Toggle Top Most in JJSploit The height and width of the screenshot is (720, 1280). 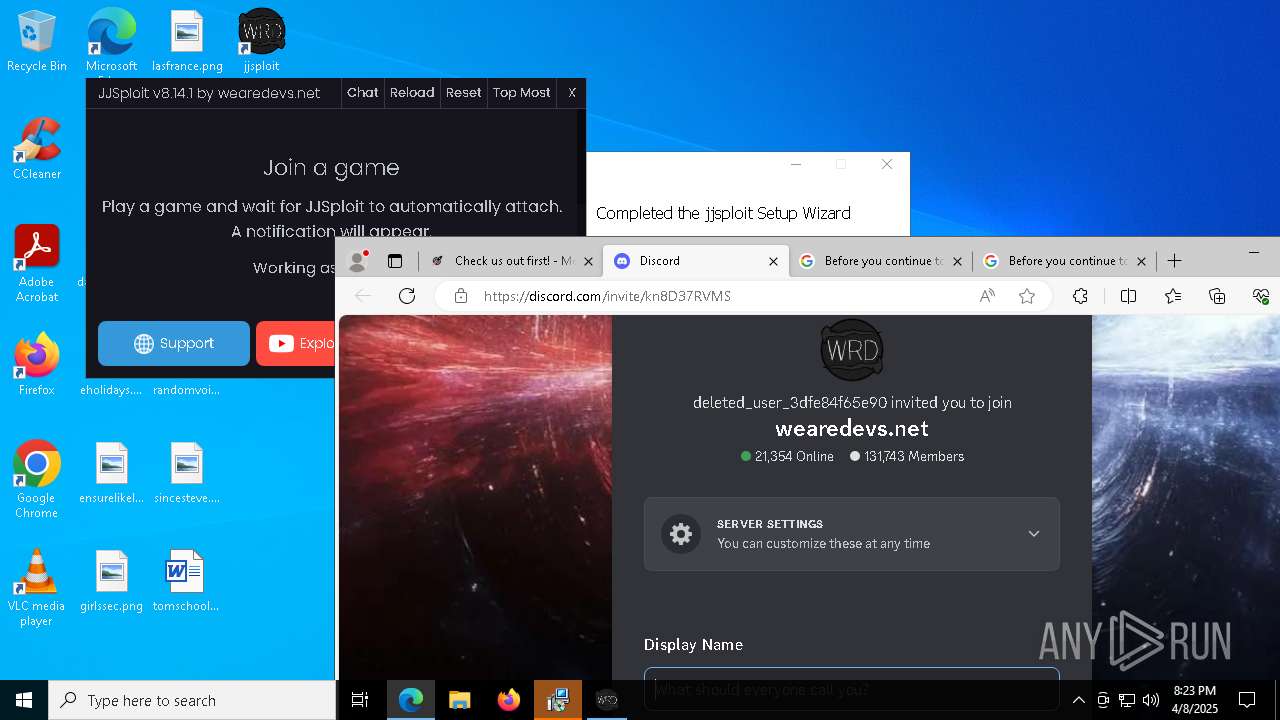click(x=521, y=93)
